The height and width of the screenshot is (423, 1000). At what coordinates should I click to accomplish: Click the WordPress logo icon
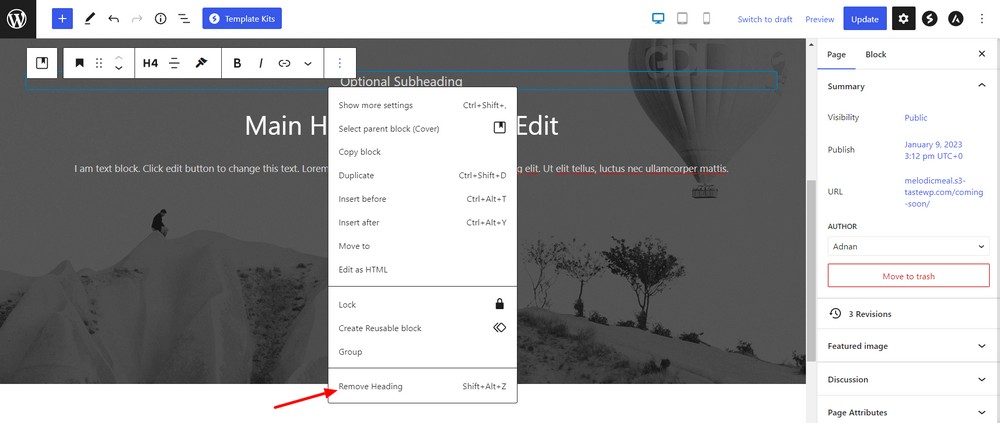(17, 19)
